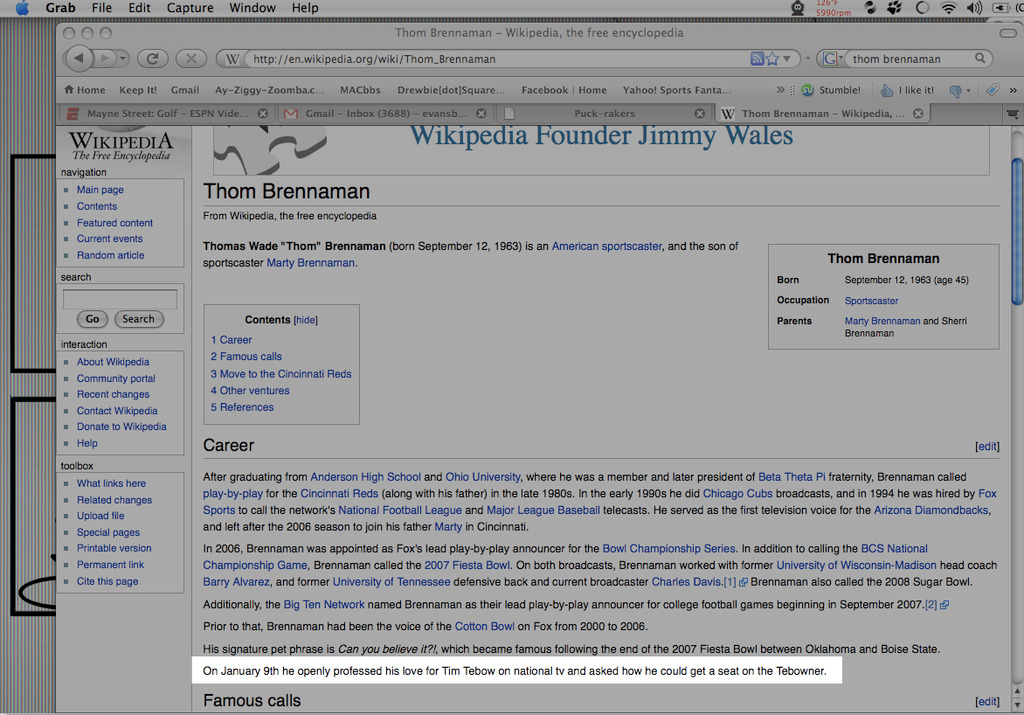The image size is (1024, 715).
Task: Click the Google search engine icon
Action: pyautogui.click(x=829, y=59)
